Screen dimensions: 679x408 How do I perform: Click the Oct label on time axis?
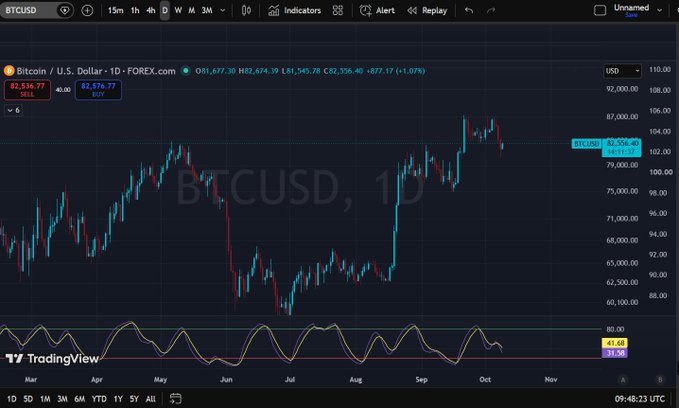(485, 379)
